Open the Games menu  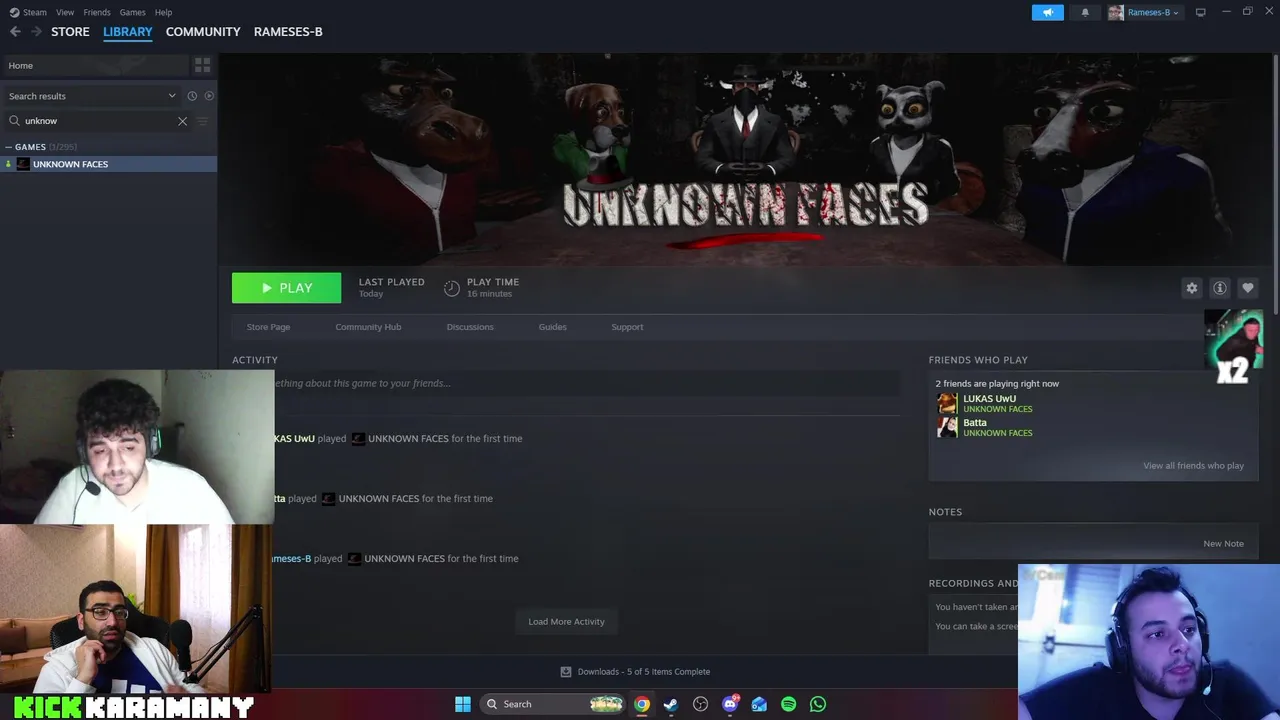click(x=132, y=12)
